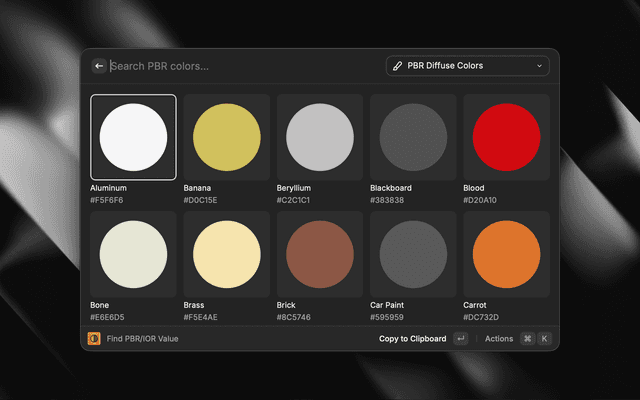
Task: Select the Brass color swatch
Action: (226, 254)
